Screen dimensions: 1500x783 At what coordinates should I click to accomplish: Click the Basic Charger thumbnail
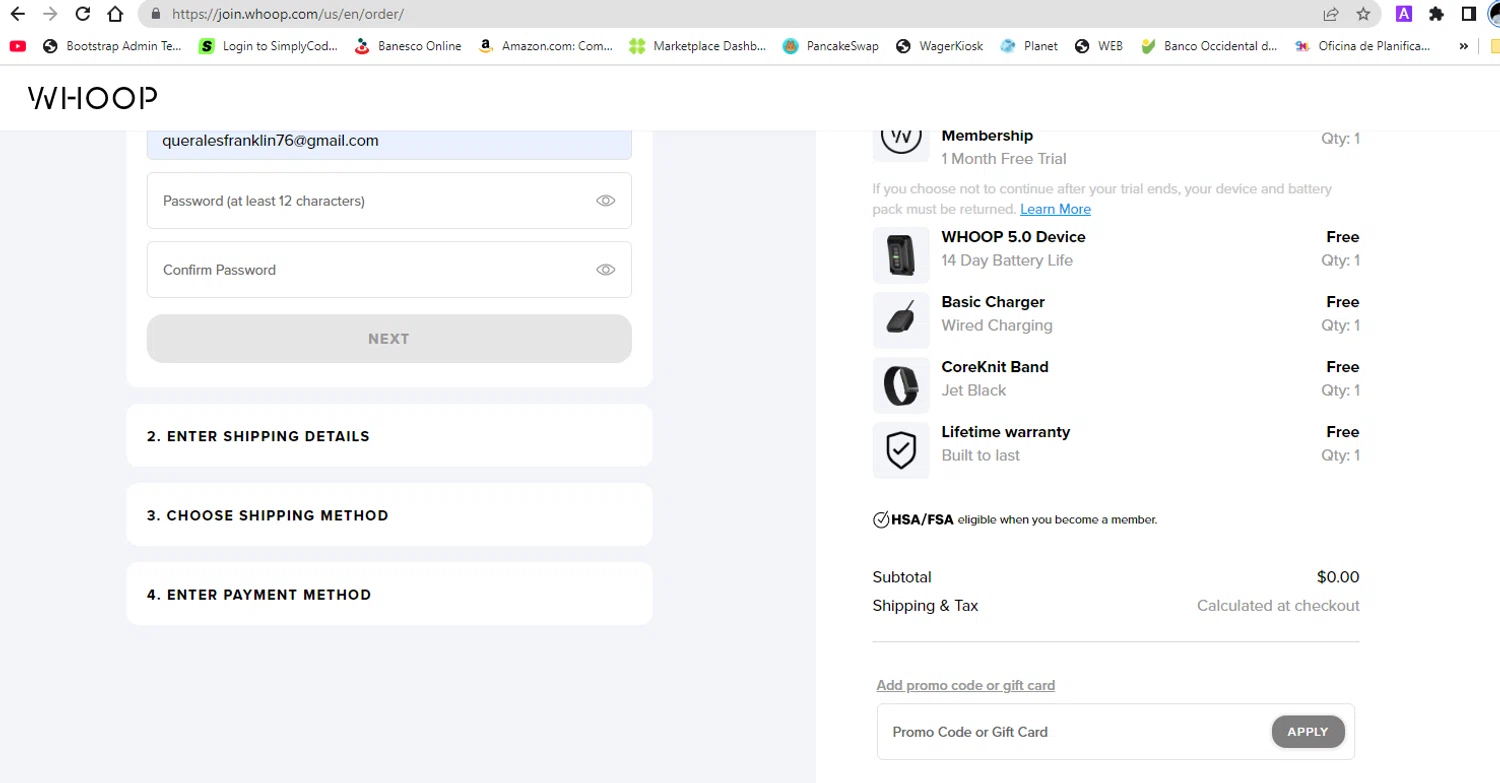pos(901,320)
